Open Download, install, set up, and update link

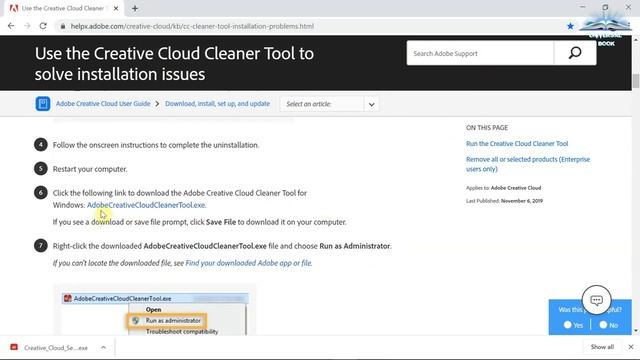tap(217, 104)
